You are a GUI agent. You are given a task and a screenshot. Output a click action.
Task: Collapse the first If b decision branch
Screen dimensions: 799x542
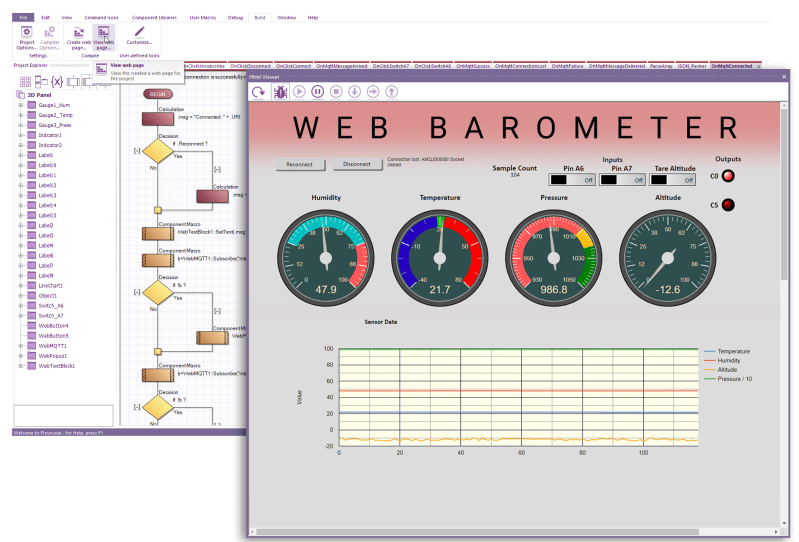(137, 292)
